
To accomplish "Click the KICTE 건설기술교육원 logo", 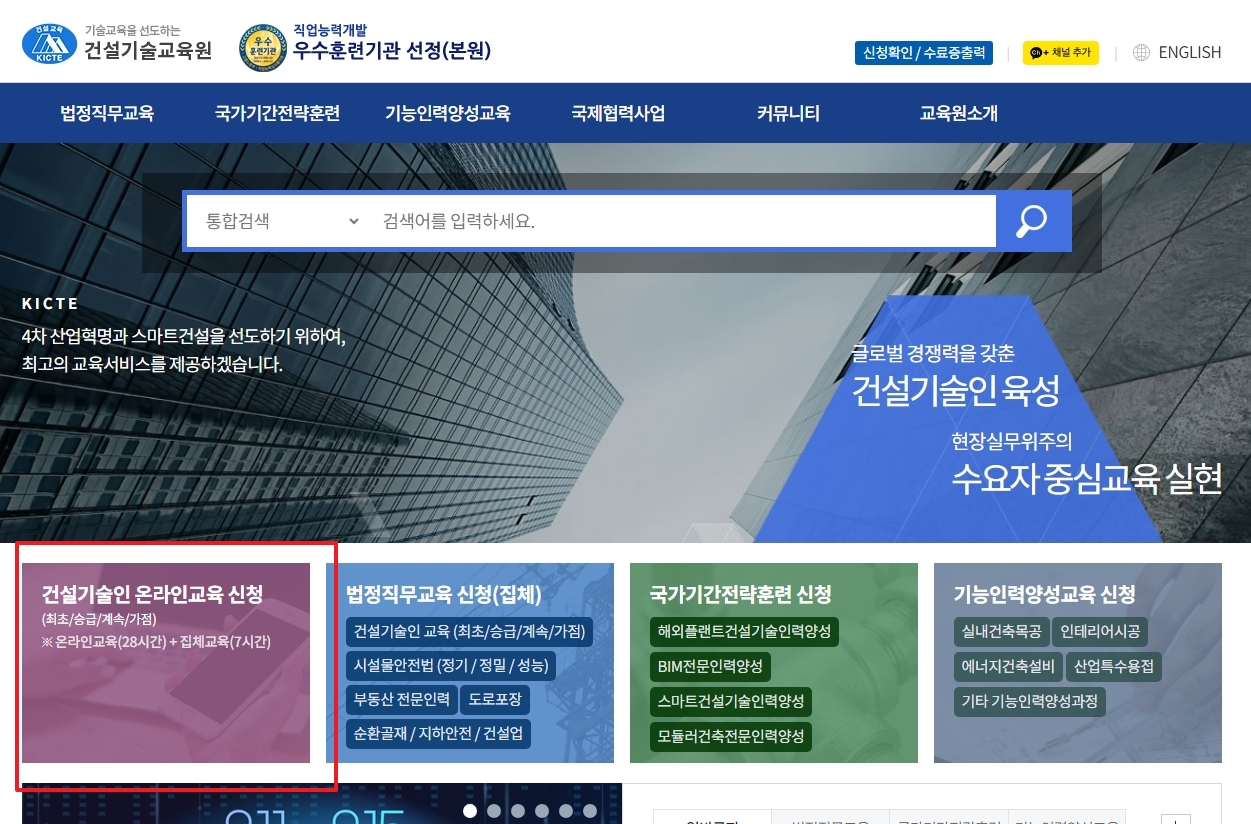I will 117,43.
